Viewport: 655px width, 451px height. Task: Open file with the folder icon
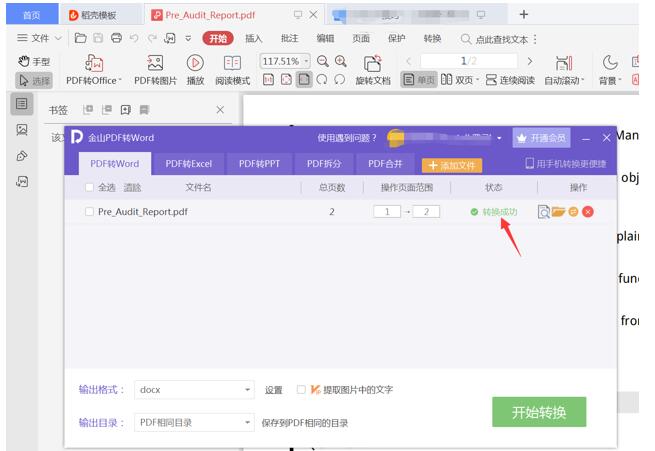point(80,38)
